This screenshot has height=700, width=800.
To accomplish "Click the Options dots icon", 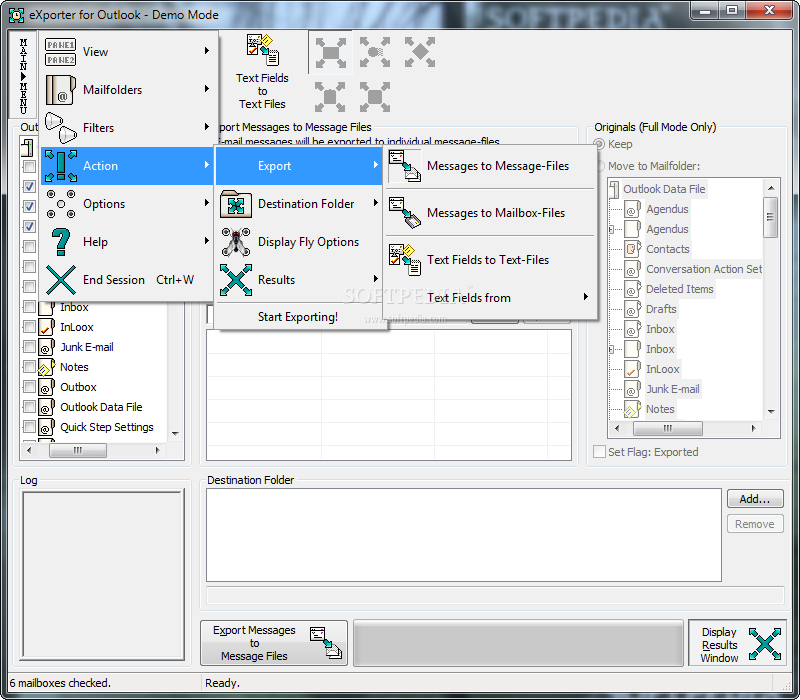I will coord(60,204).
